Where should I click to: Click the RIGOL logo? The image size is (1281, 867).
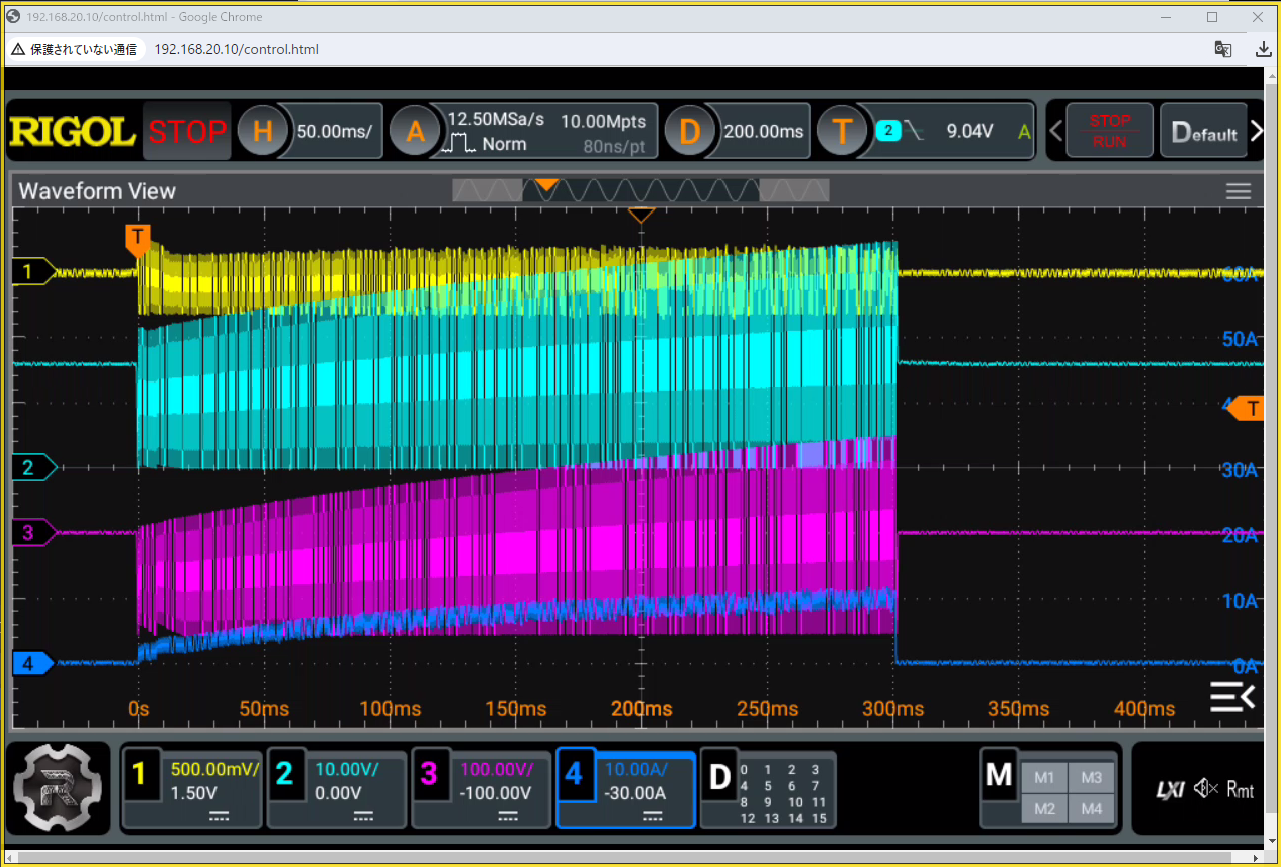(x=72, y=131)
